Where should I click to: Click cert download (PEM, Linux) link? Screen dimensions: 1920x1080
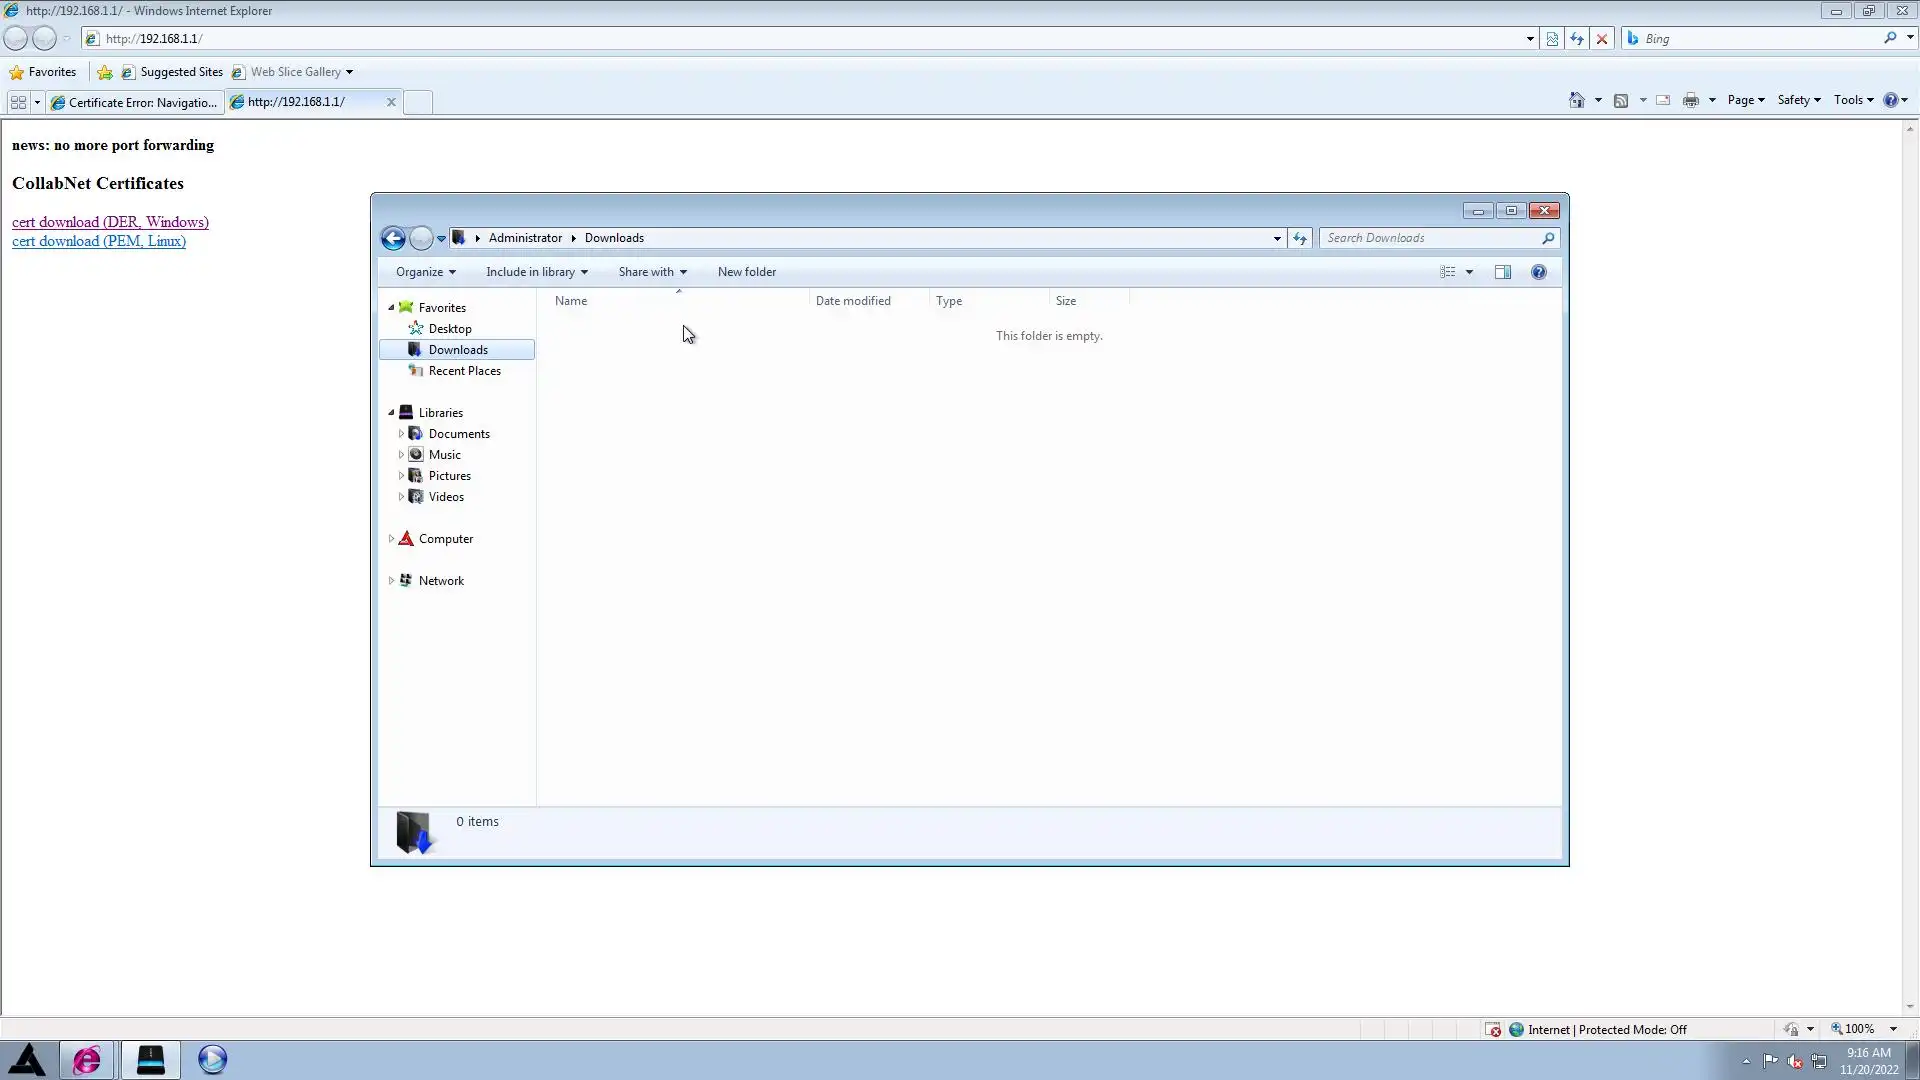(99, 241)
